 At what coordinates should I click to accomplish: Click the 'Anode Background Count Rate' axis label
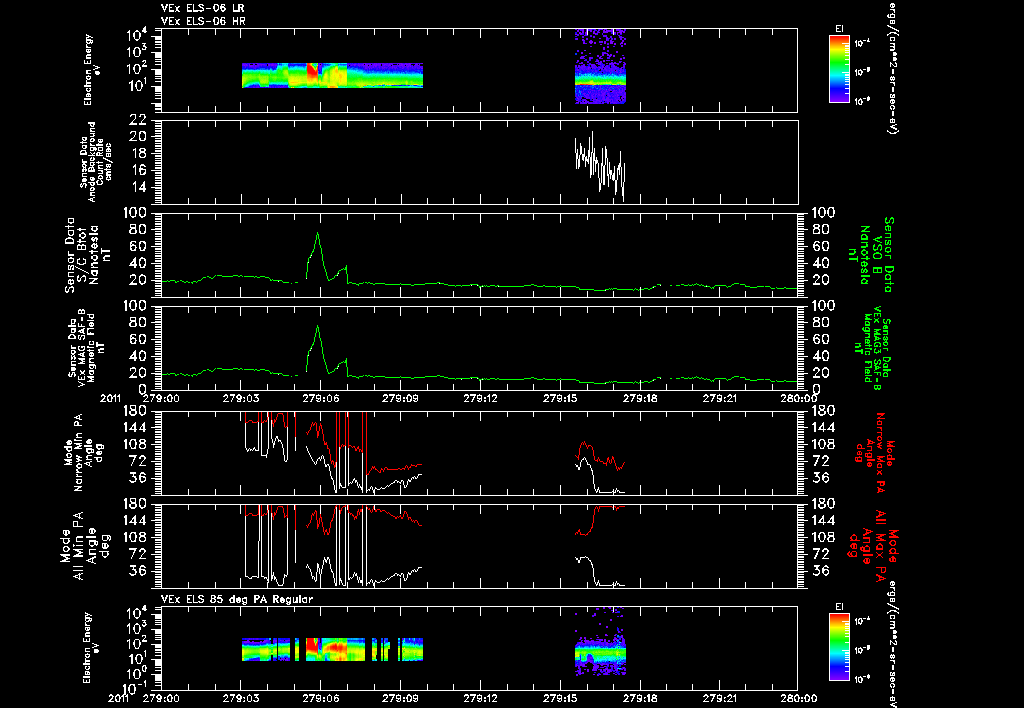(x=97, y=162)
